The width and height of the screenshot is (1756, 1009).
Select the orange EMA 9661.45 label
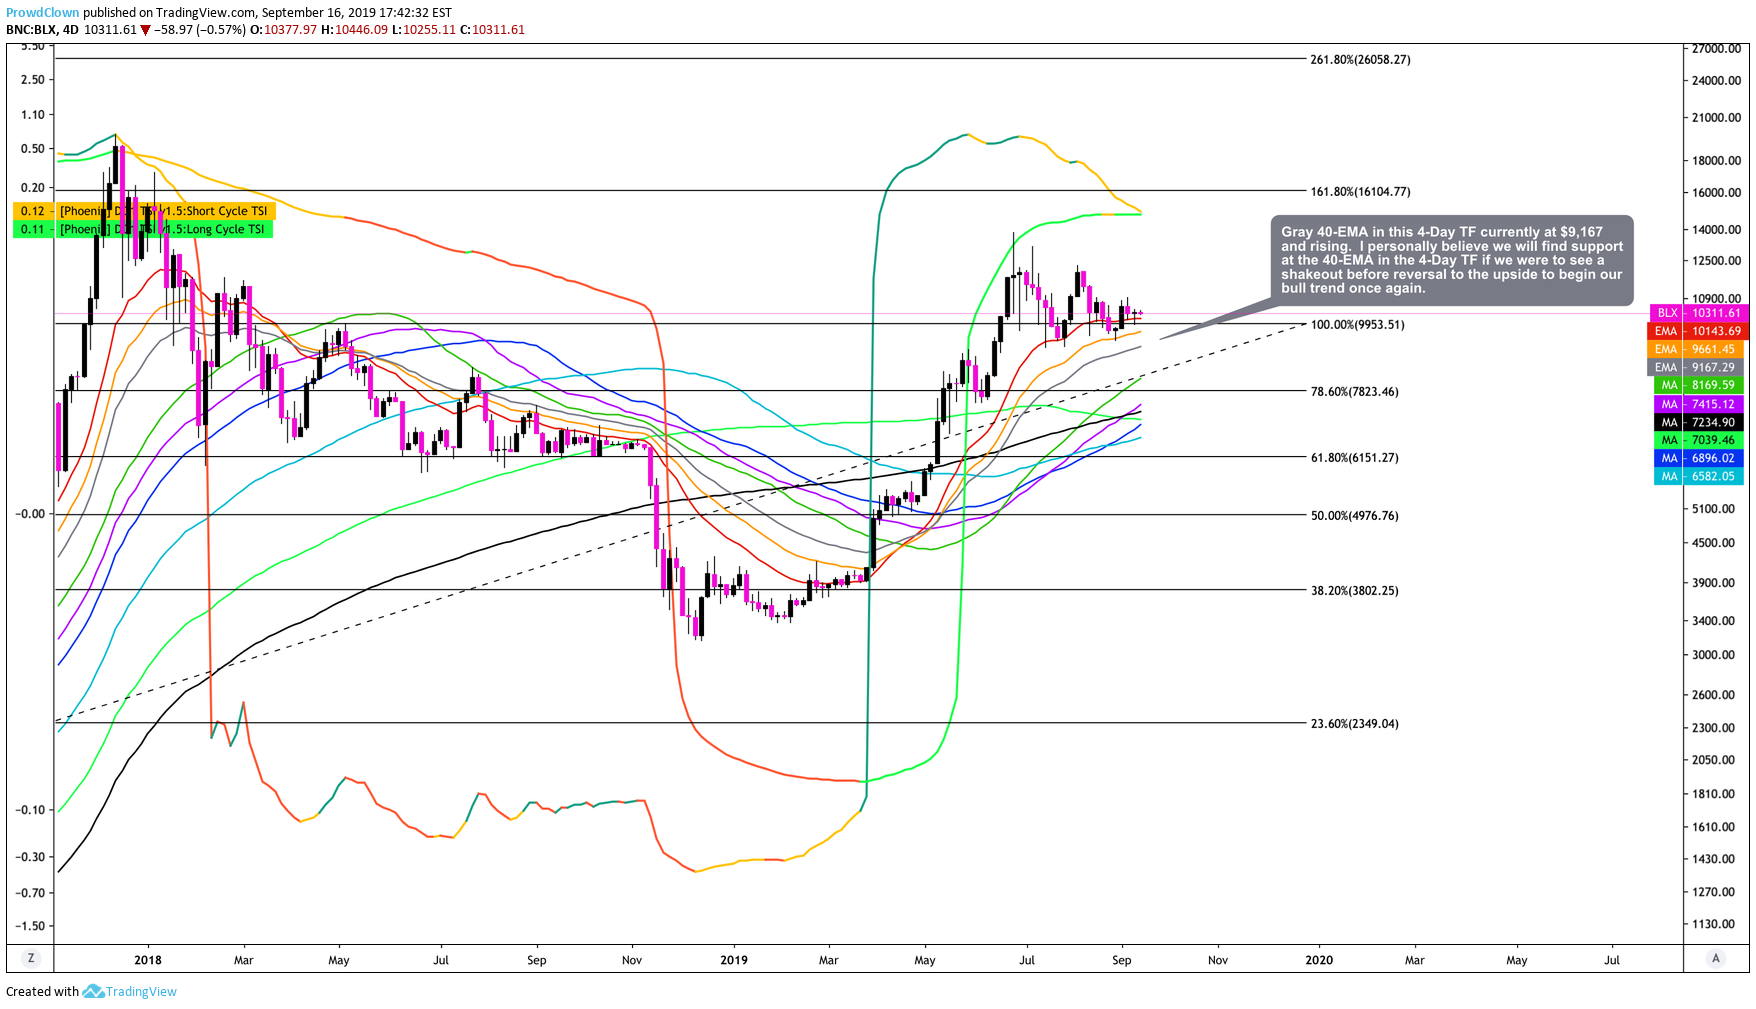point(1698,349)
